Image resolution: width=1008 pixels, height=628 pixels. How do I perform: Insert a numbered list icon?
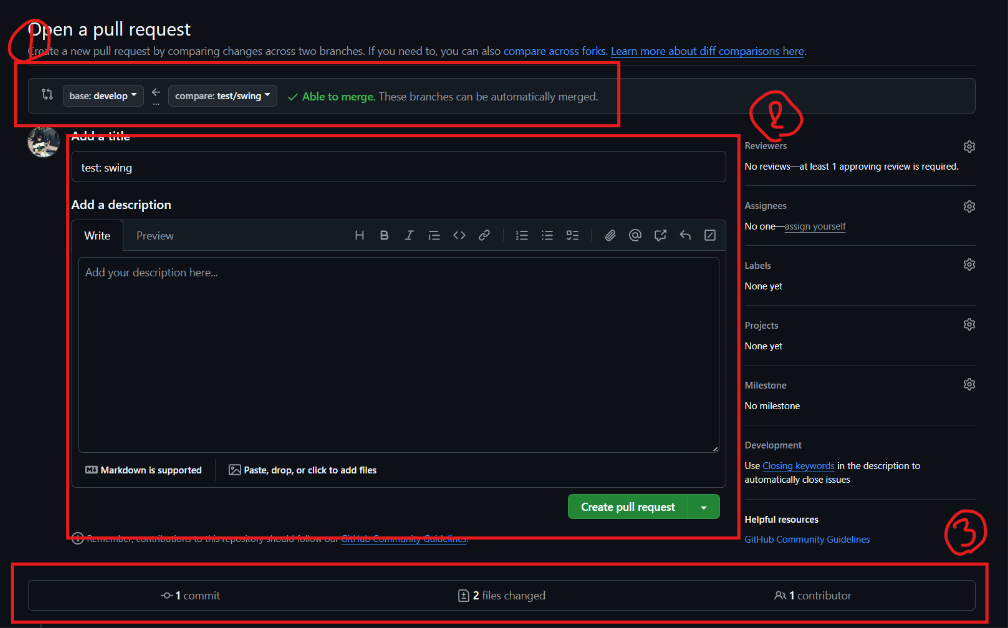[x=522, y=235]
